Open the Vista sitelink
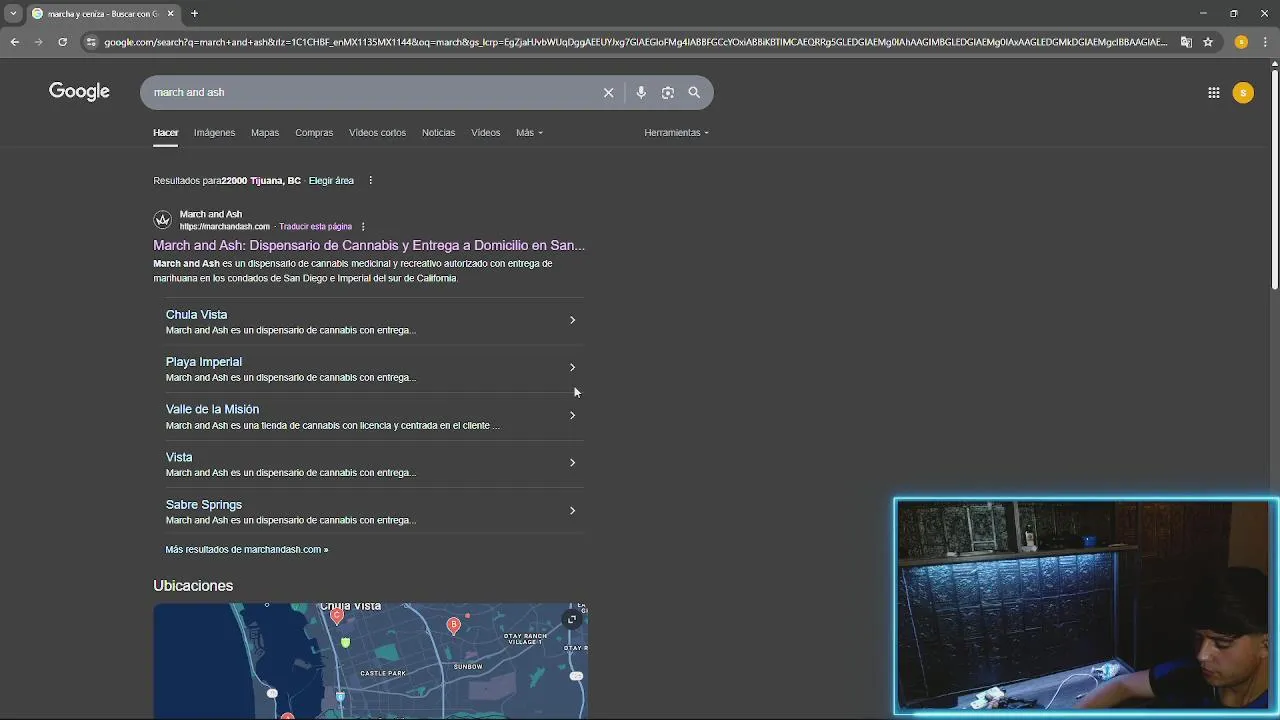The height and width of the screenshot is (720, 1280). [179, 457]
